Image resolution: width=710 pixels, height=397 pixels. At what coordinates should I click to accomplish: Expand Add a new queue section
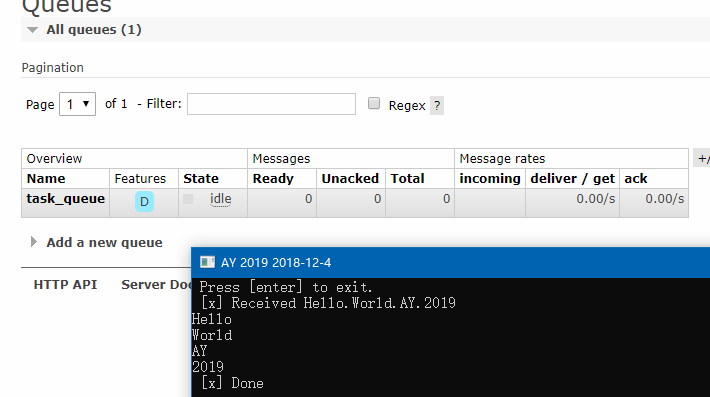tap(96, 243)
